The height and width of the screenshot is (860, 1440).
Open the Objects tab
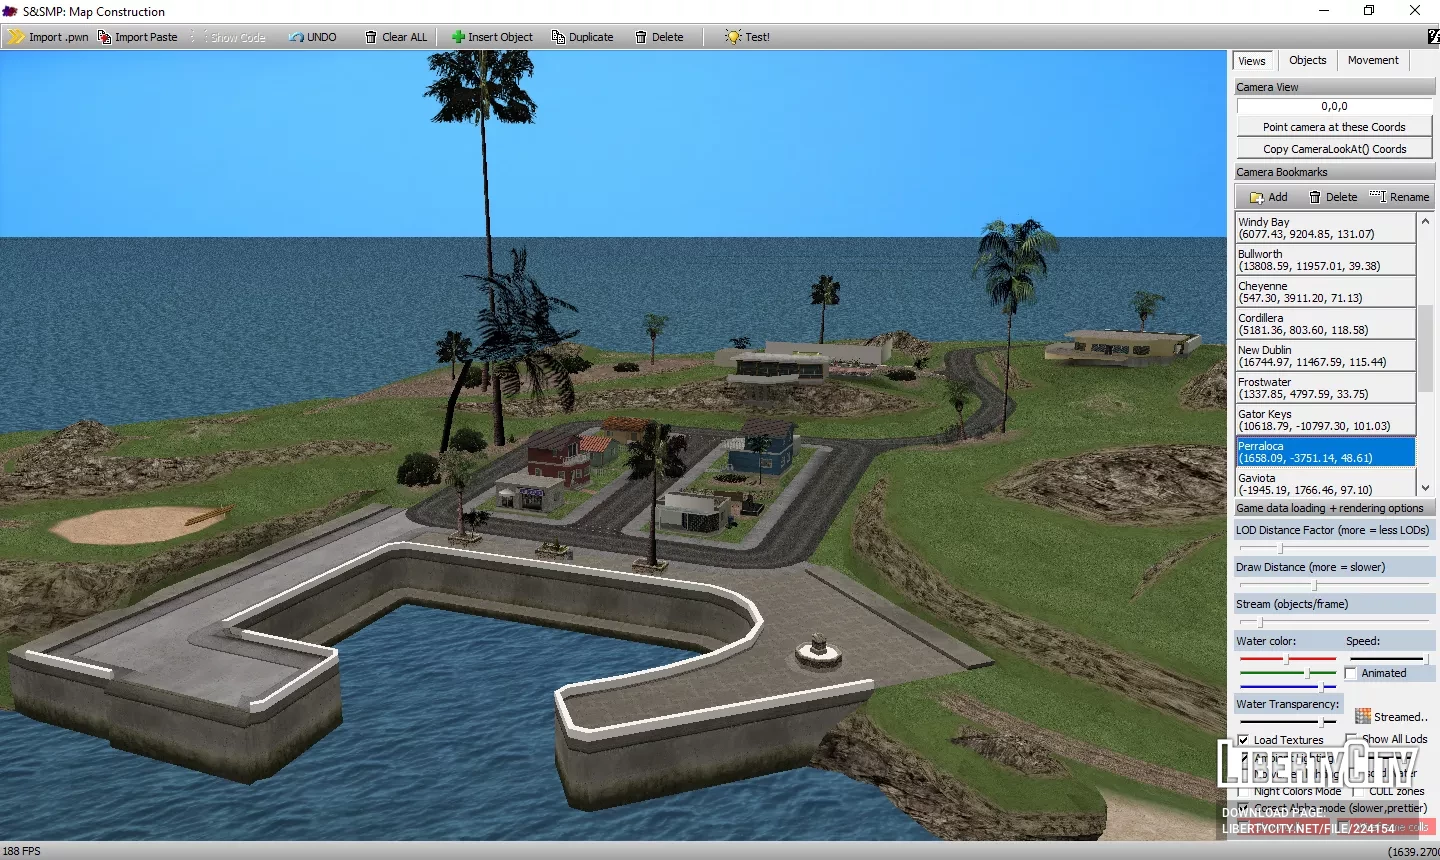coord(1307,60)
